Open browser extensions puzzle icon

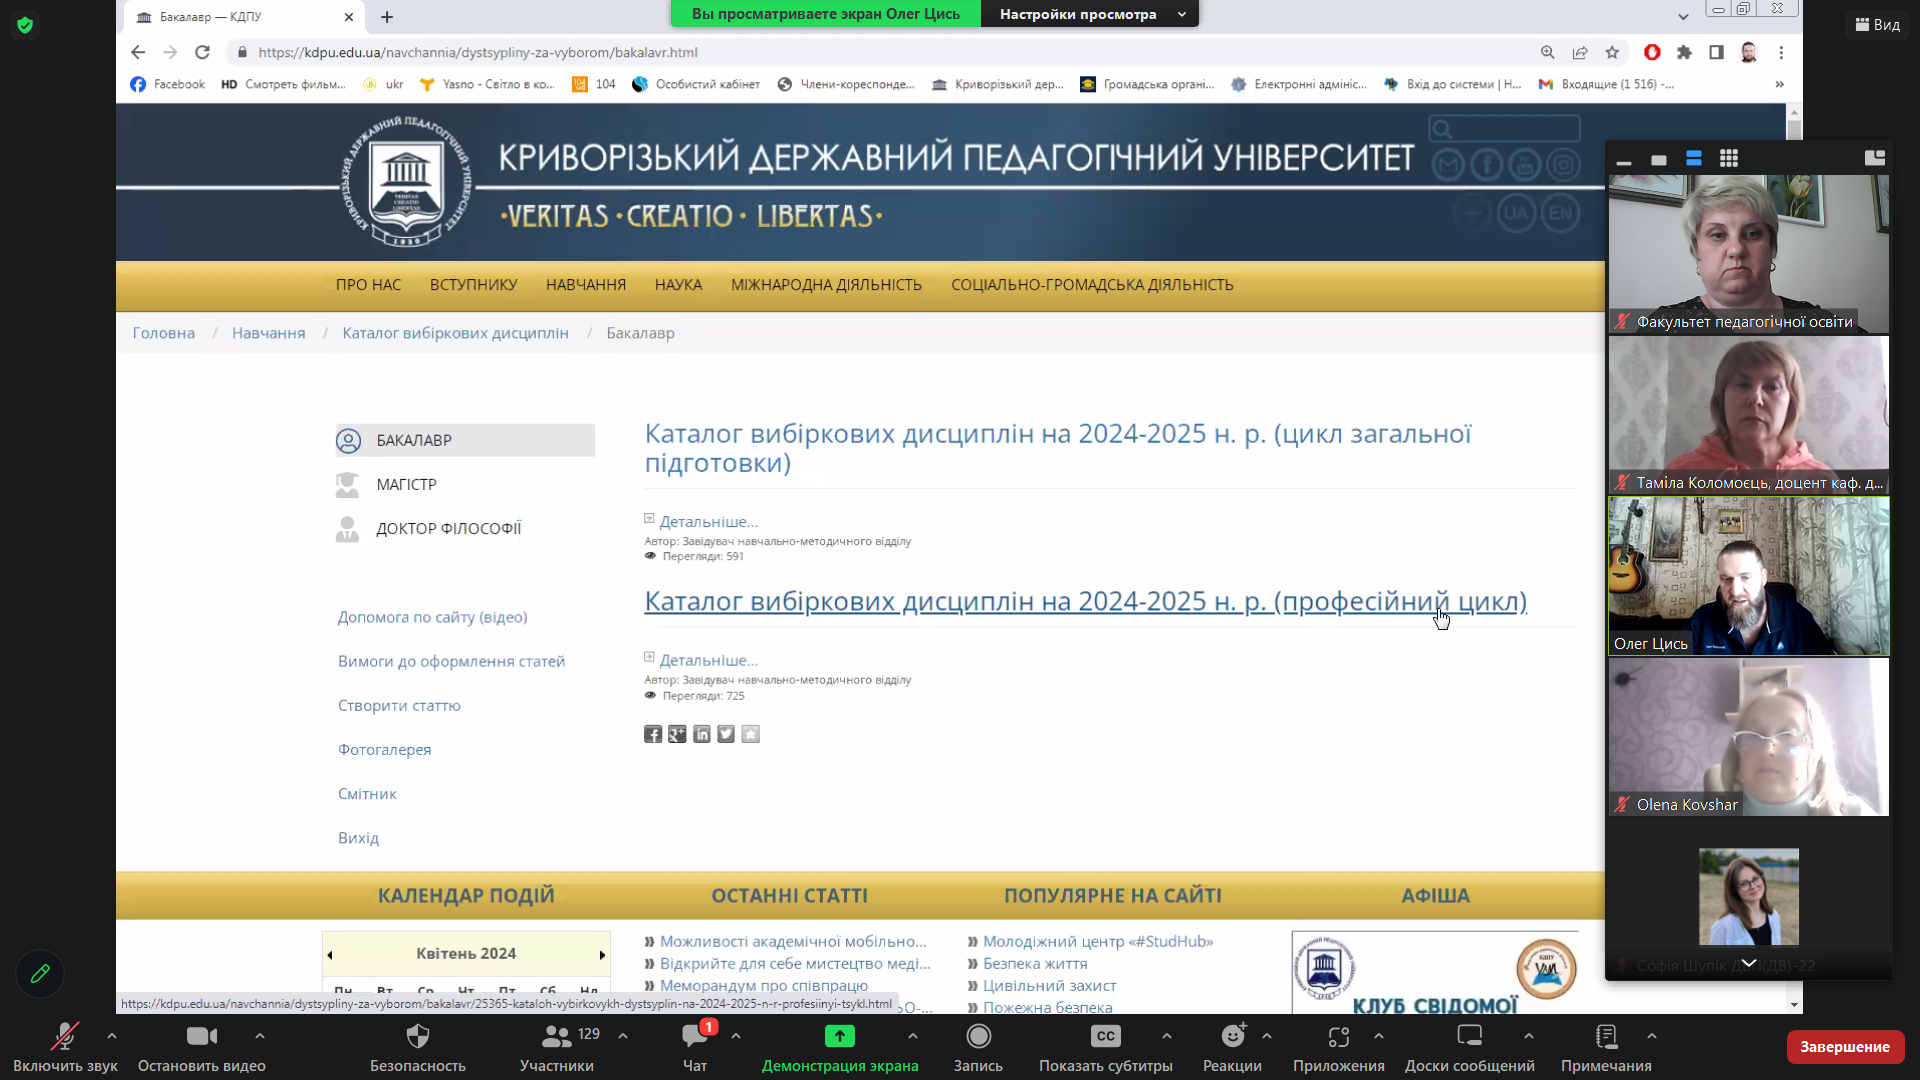(x=1684, y=52)
